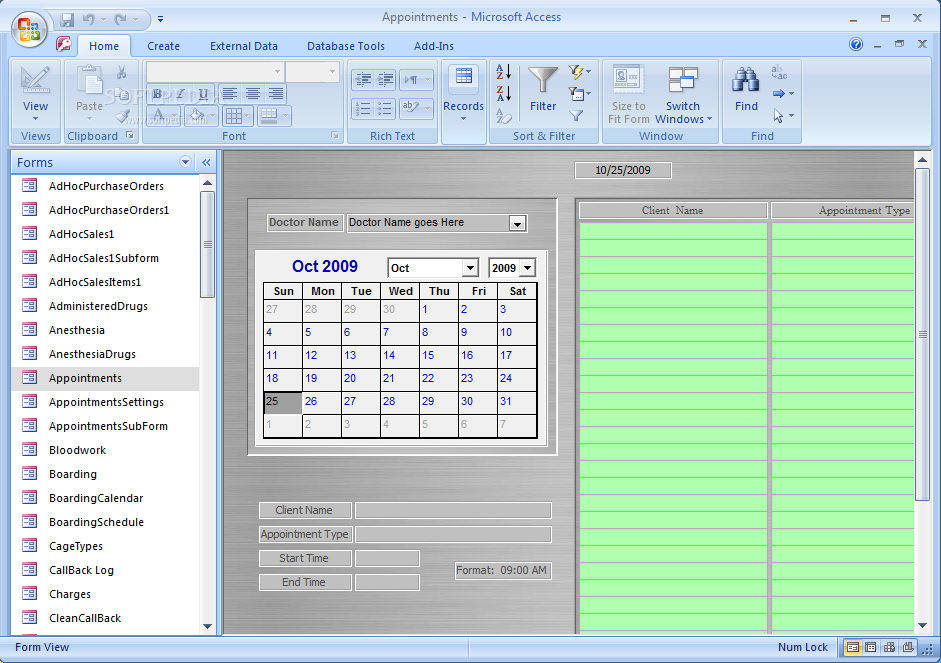
Task: Click the Appointment Type input field
Action: 453,535
